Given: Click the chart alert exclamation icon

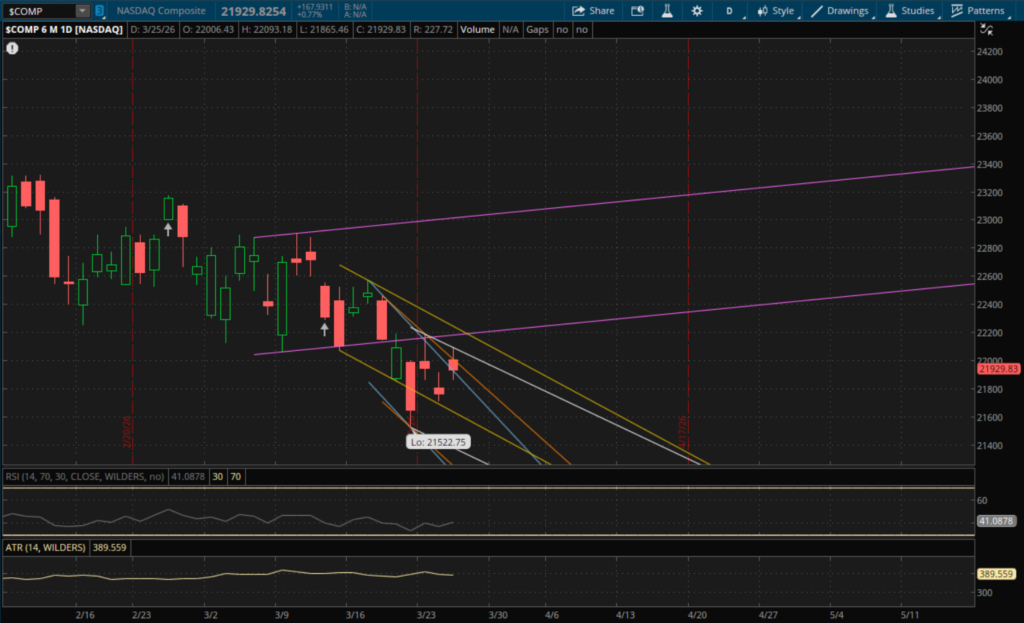Looking at the screenshot, I should coord(12,47).
